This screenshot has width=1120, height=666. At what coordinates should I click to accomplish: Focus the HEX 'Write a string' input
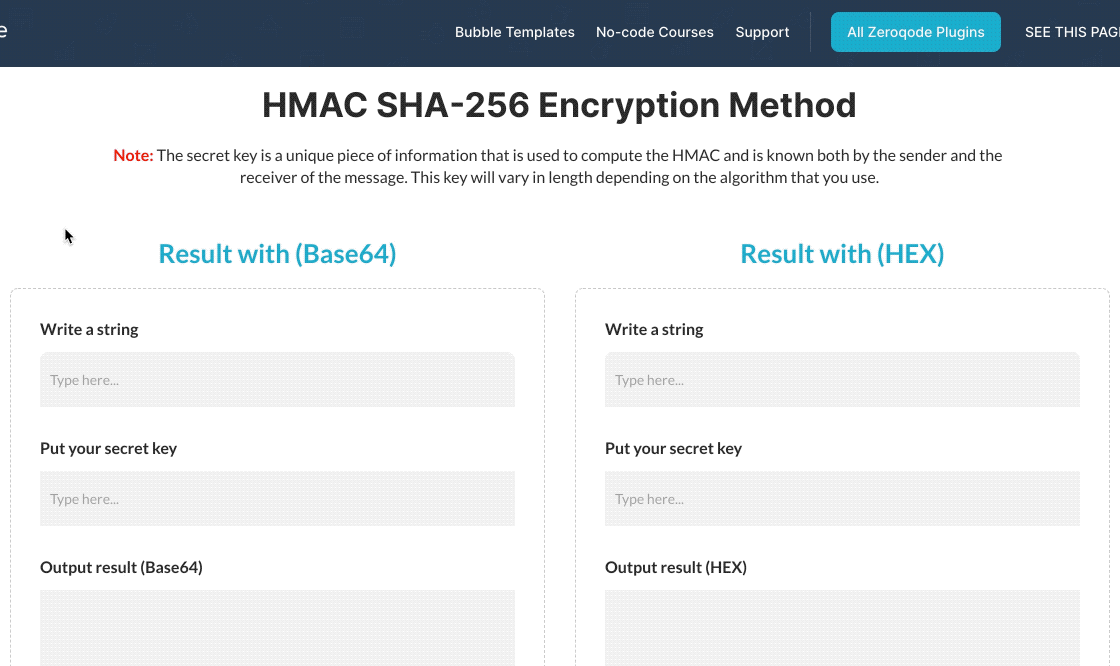tap(842, 380)
